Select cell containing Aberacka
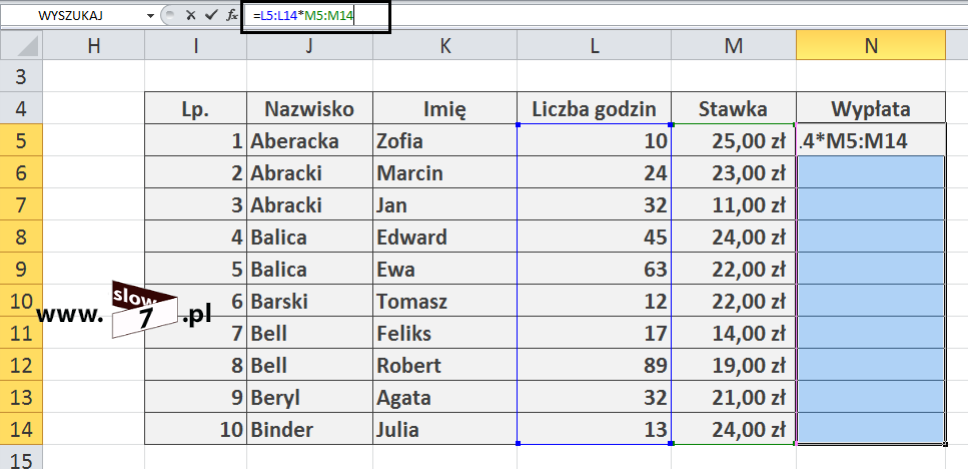The width and height of the screenshot is (968, 469). (x=309, y=141)
